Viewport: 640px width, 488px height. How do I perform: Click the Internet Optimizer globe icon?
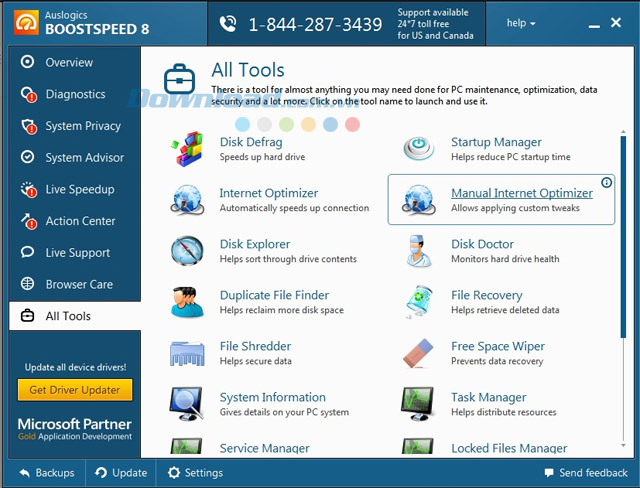click(x=187, y=200)
